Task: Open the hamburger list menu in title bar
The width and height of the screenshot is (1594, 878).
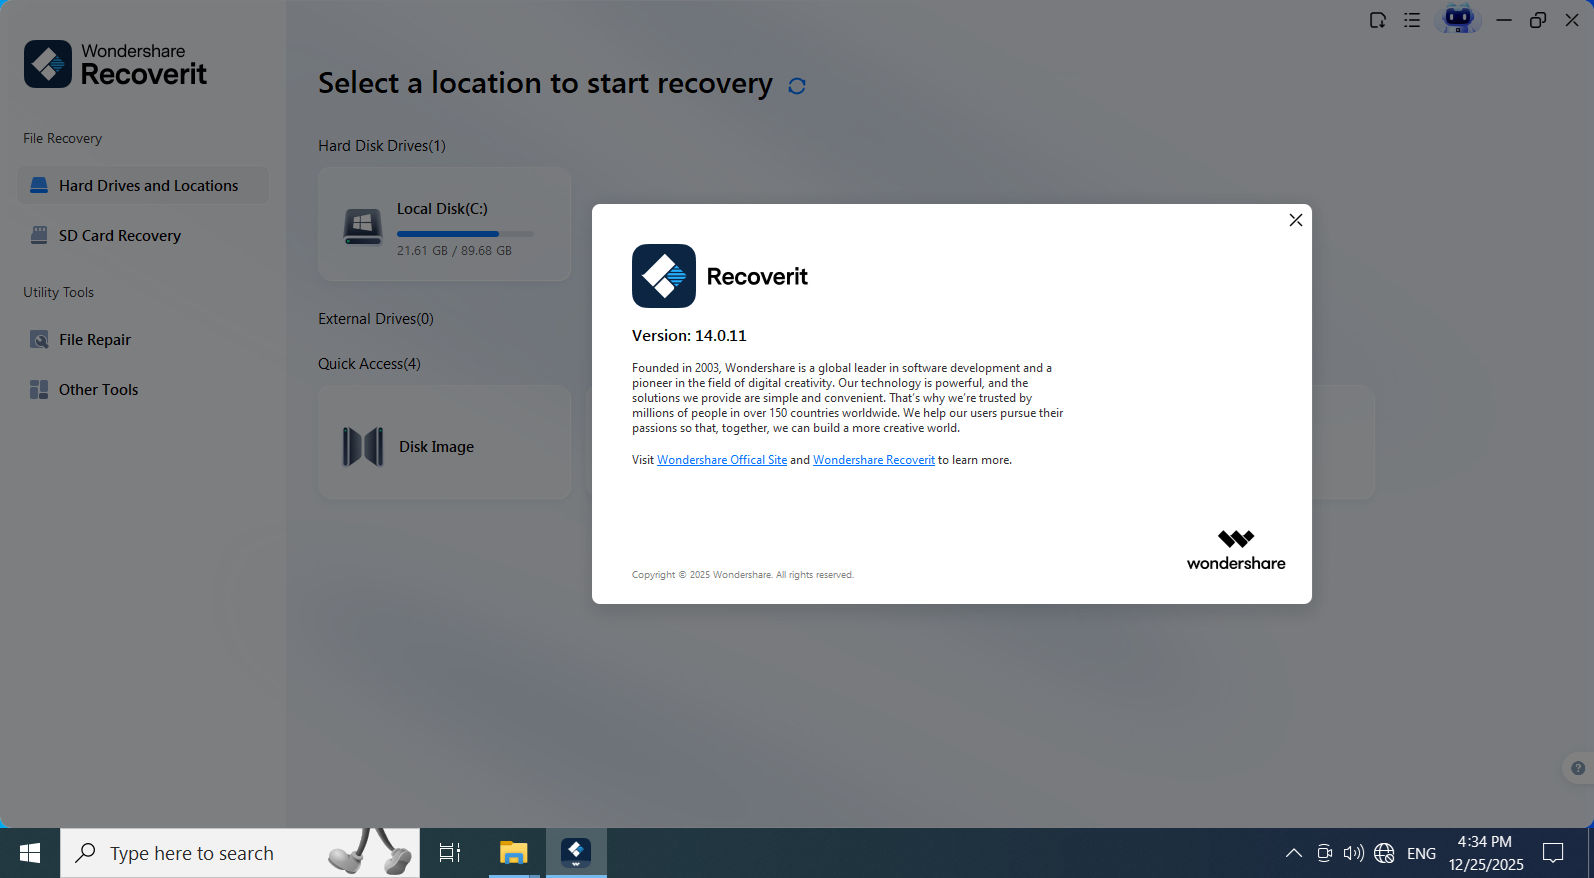Action: (x=1412, y=20)
